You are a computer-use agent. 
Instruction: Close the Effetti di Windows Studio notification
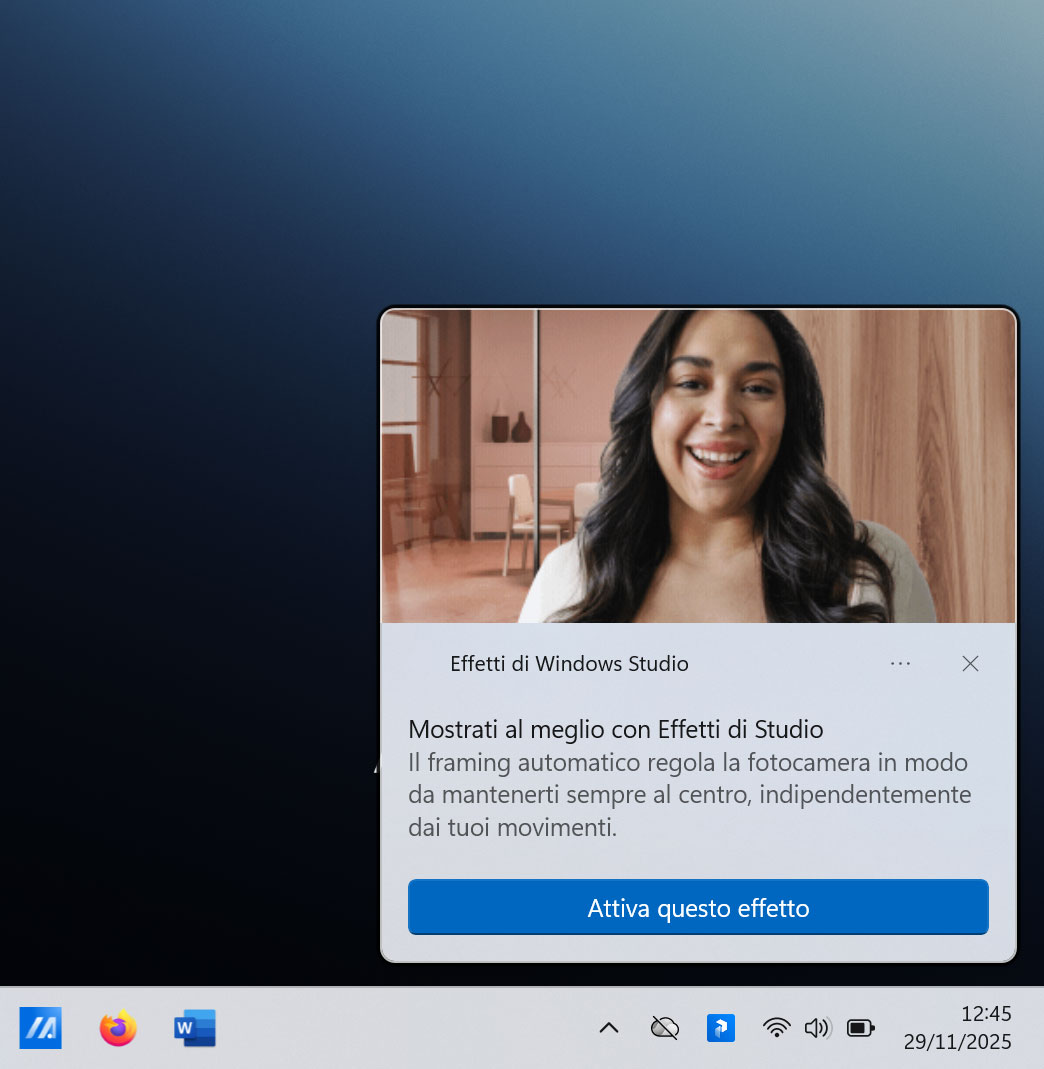coord(970,663)
